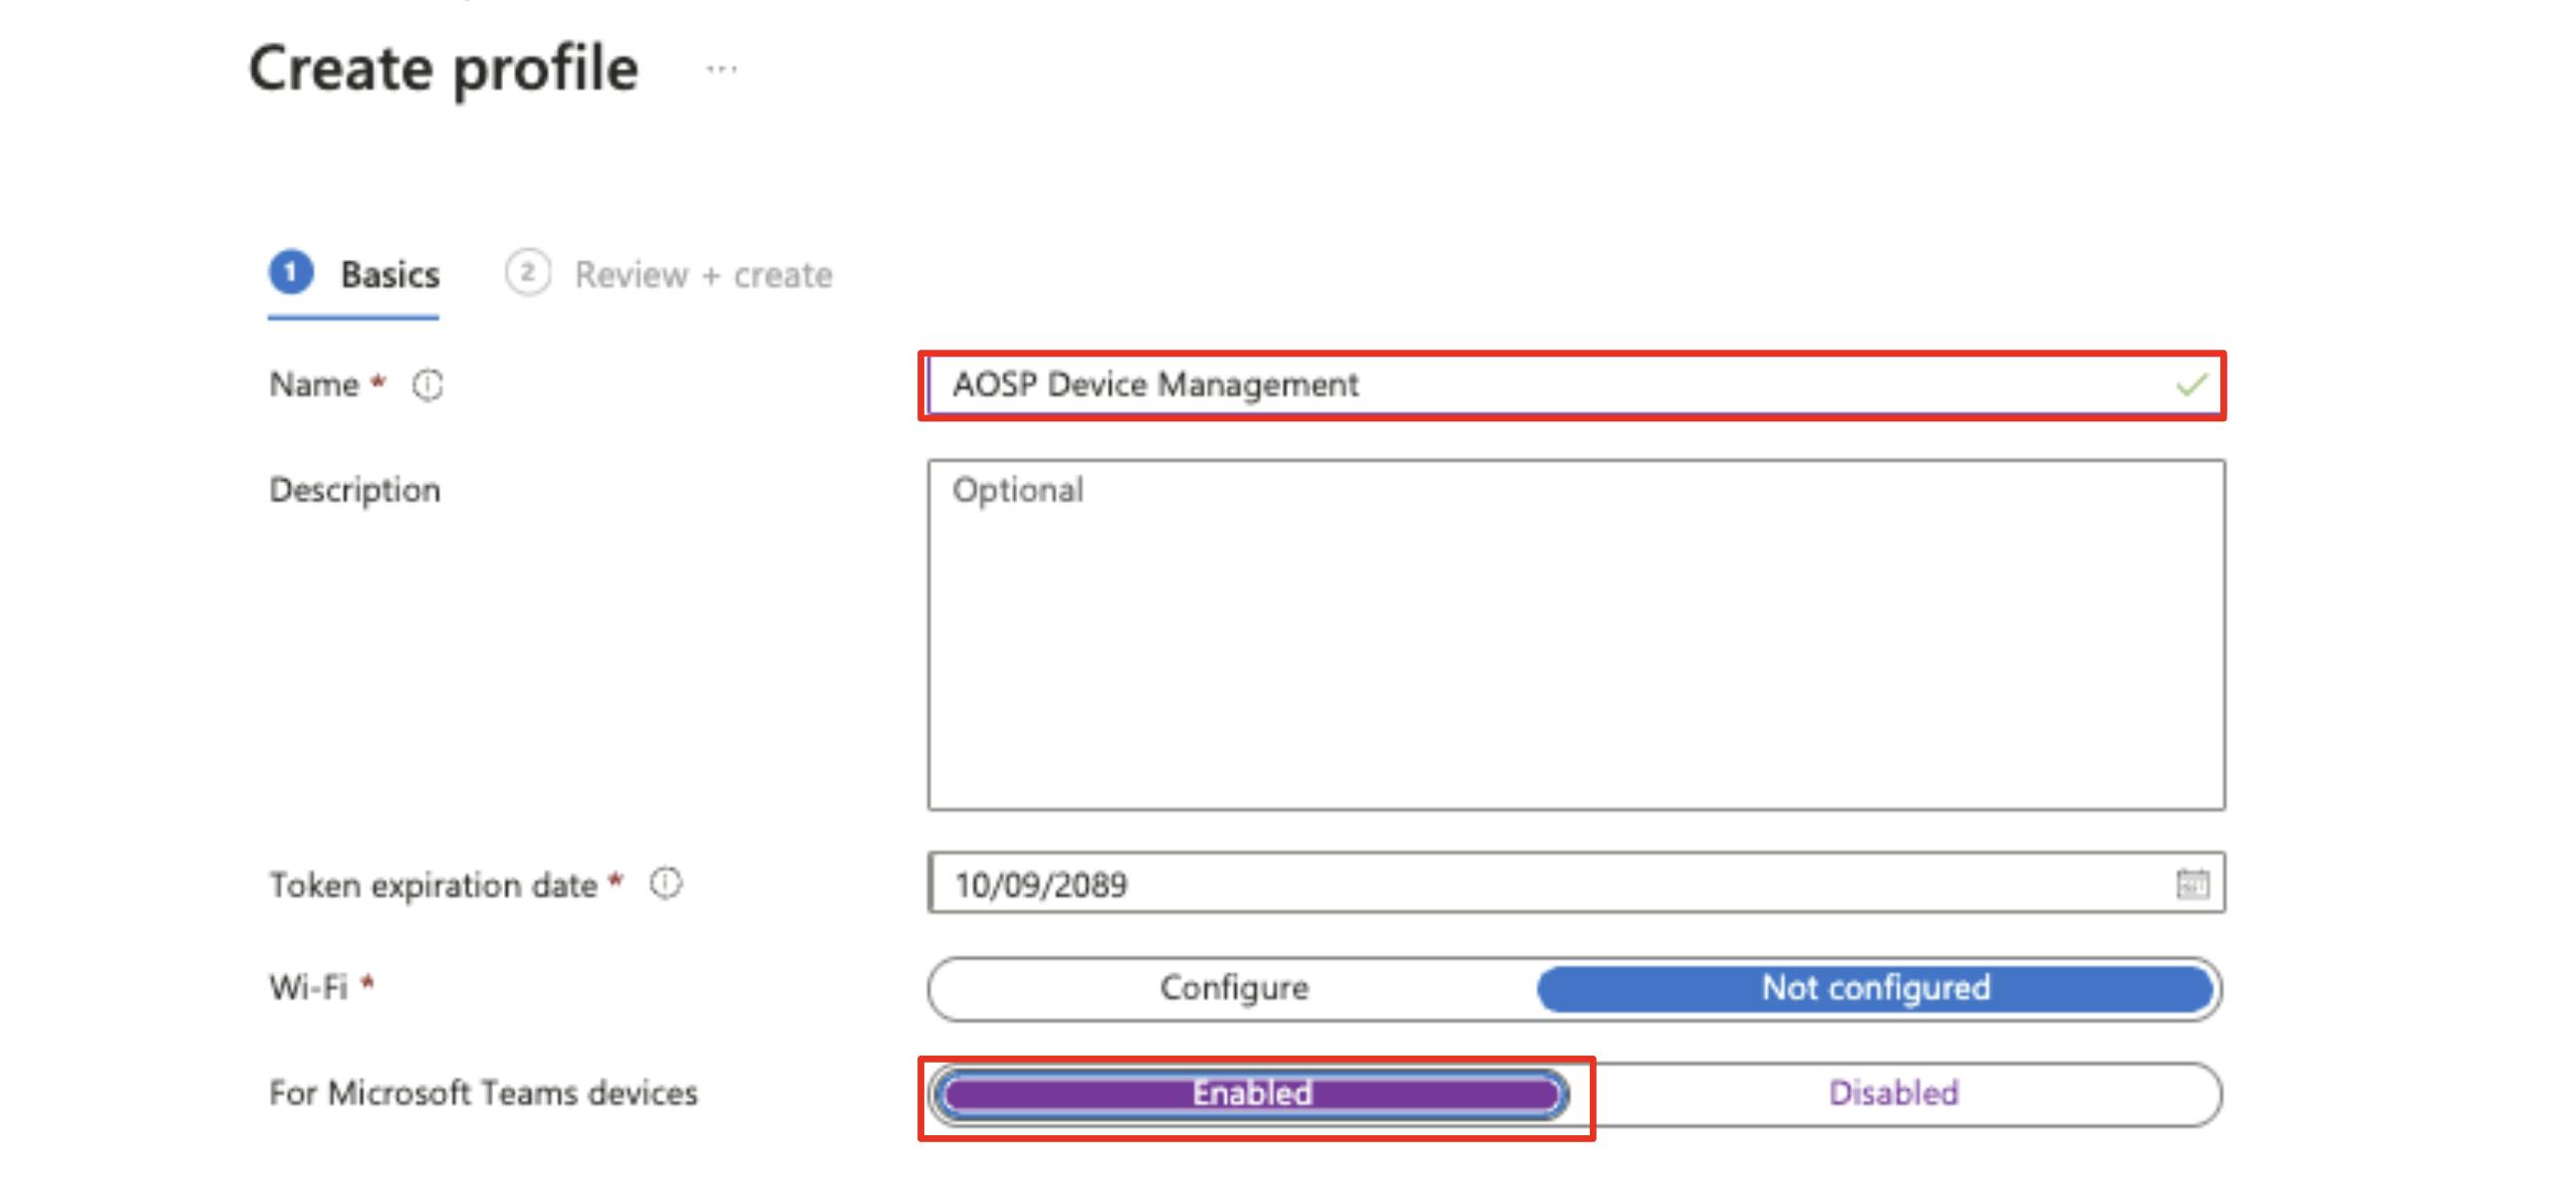Click the Create profile heading
The height and width of the screenshot is (1191, 2576).
tap(443, 69)
